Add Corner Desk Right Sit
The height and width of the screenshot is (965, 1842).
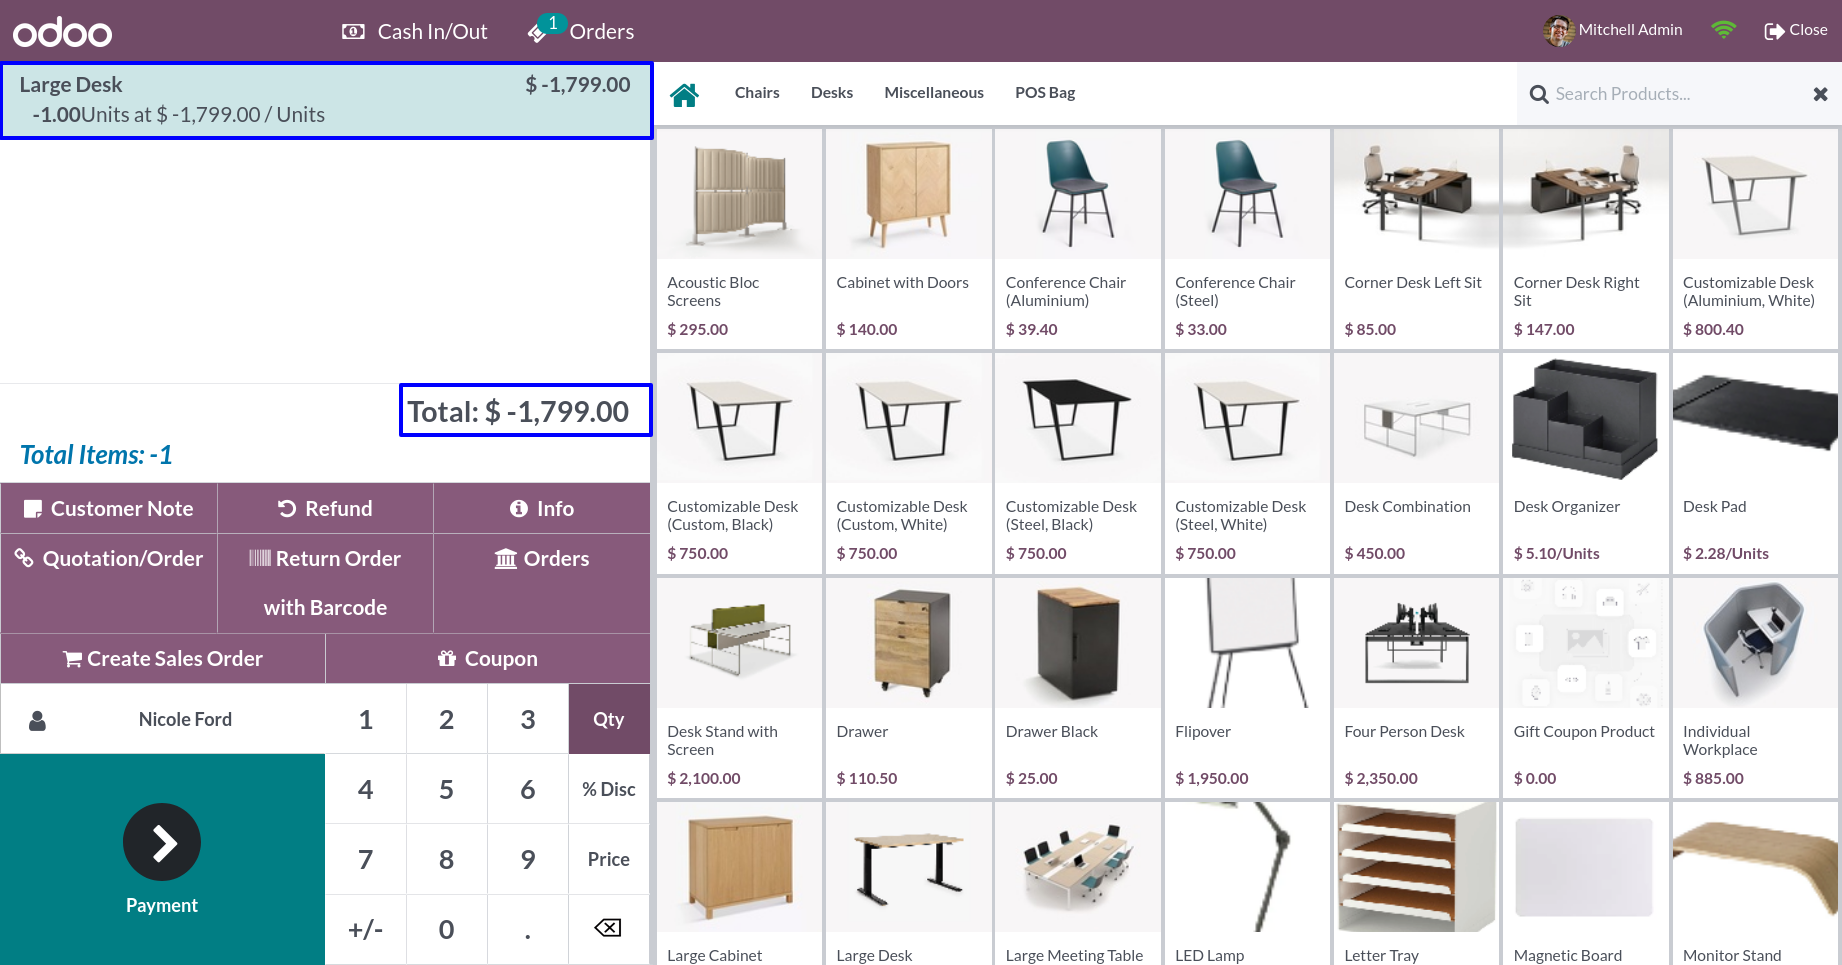click(1585, 239)
